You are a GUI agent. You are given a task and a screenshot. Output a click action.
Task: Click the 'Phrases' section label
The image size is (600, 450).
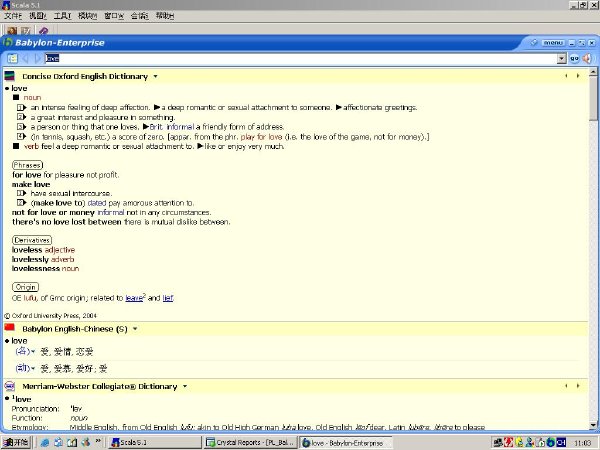click(x=27, y=165)
